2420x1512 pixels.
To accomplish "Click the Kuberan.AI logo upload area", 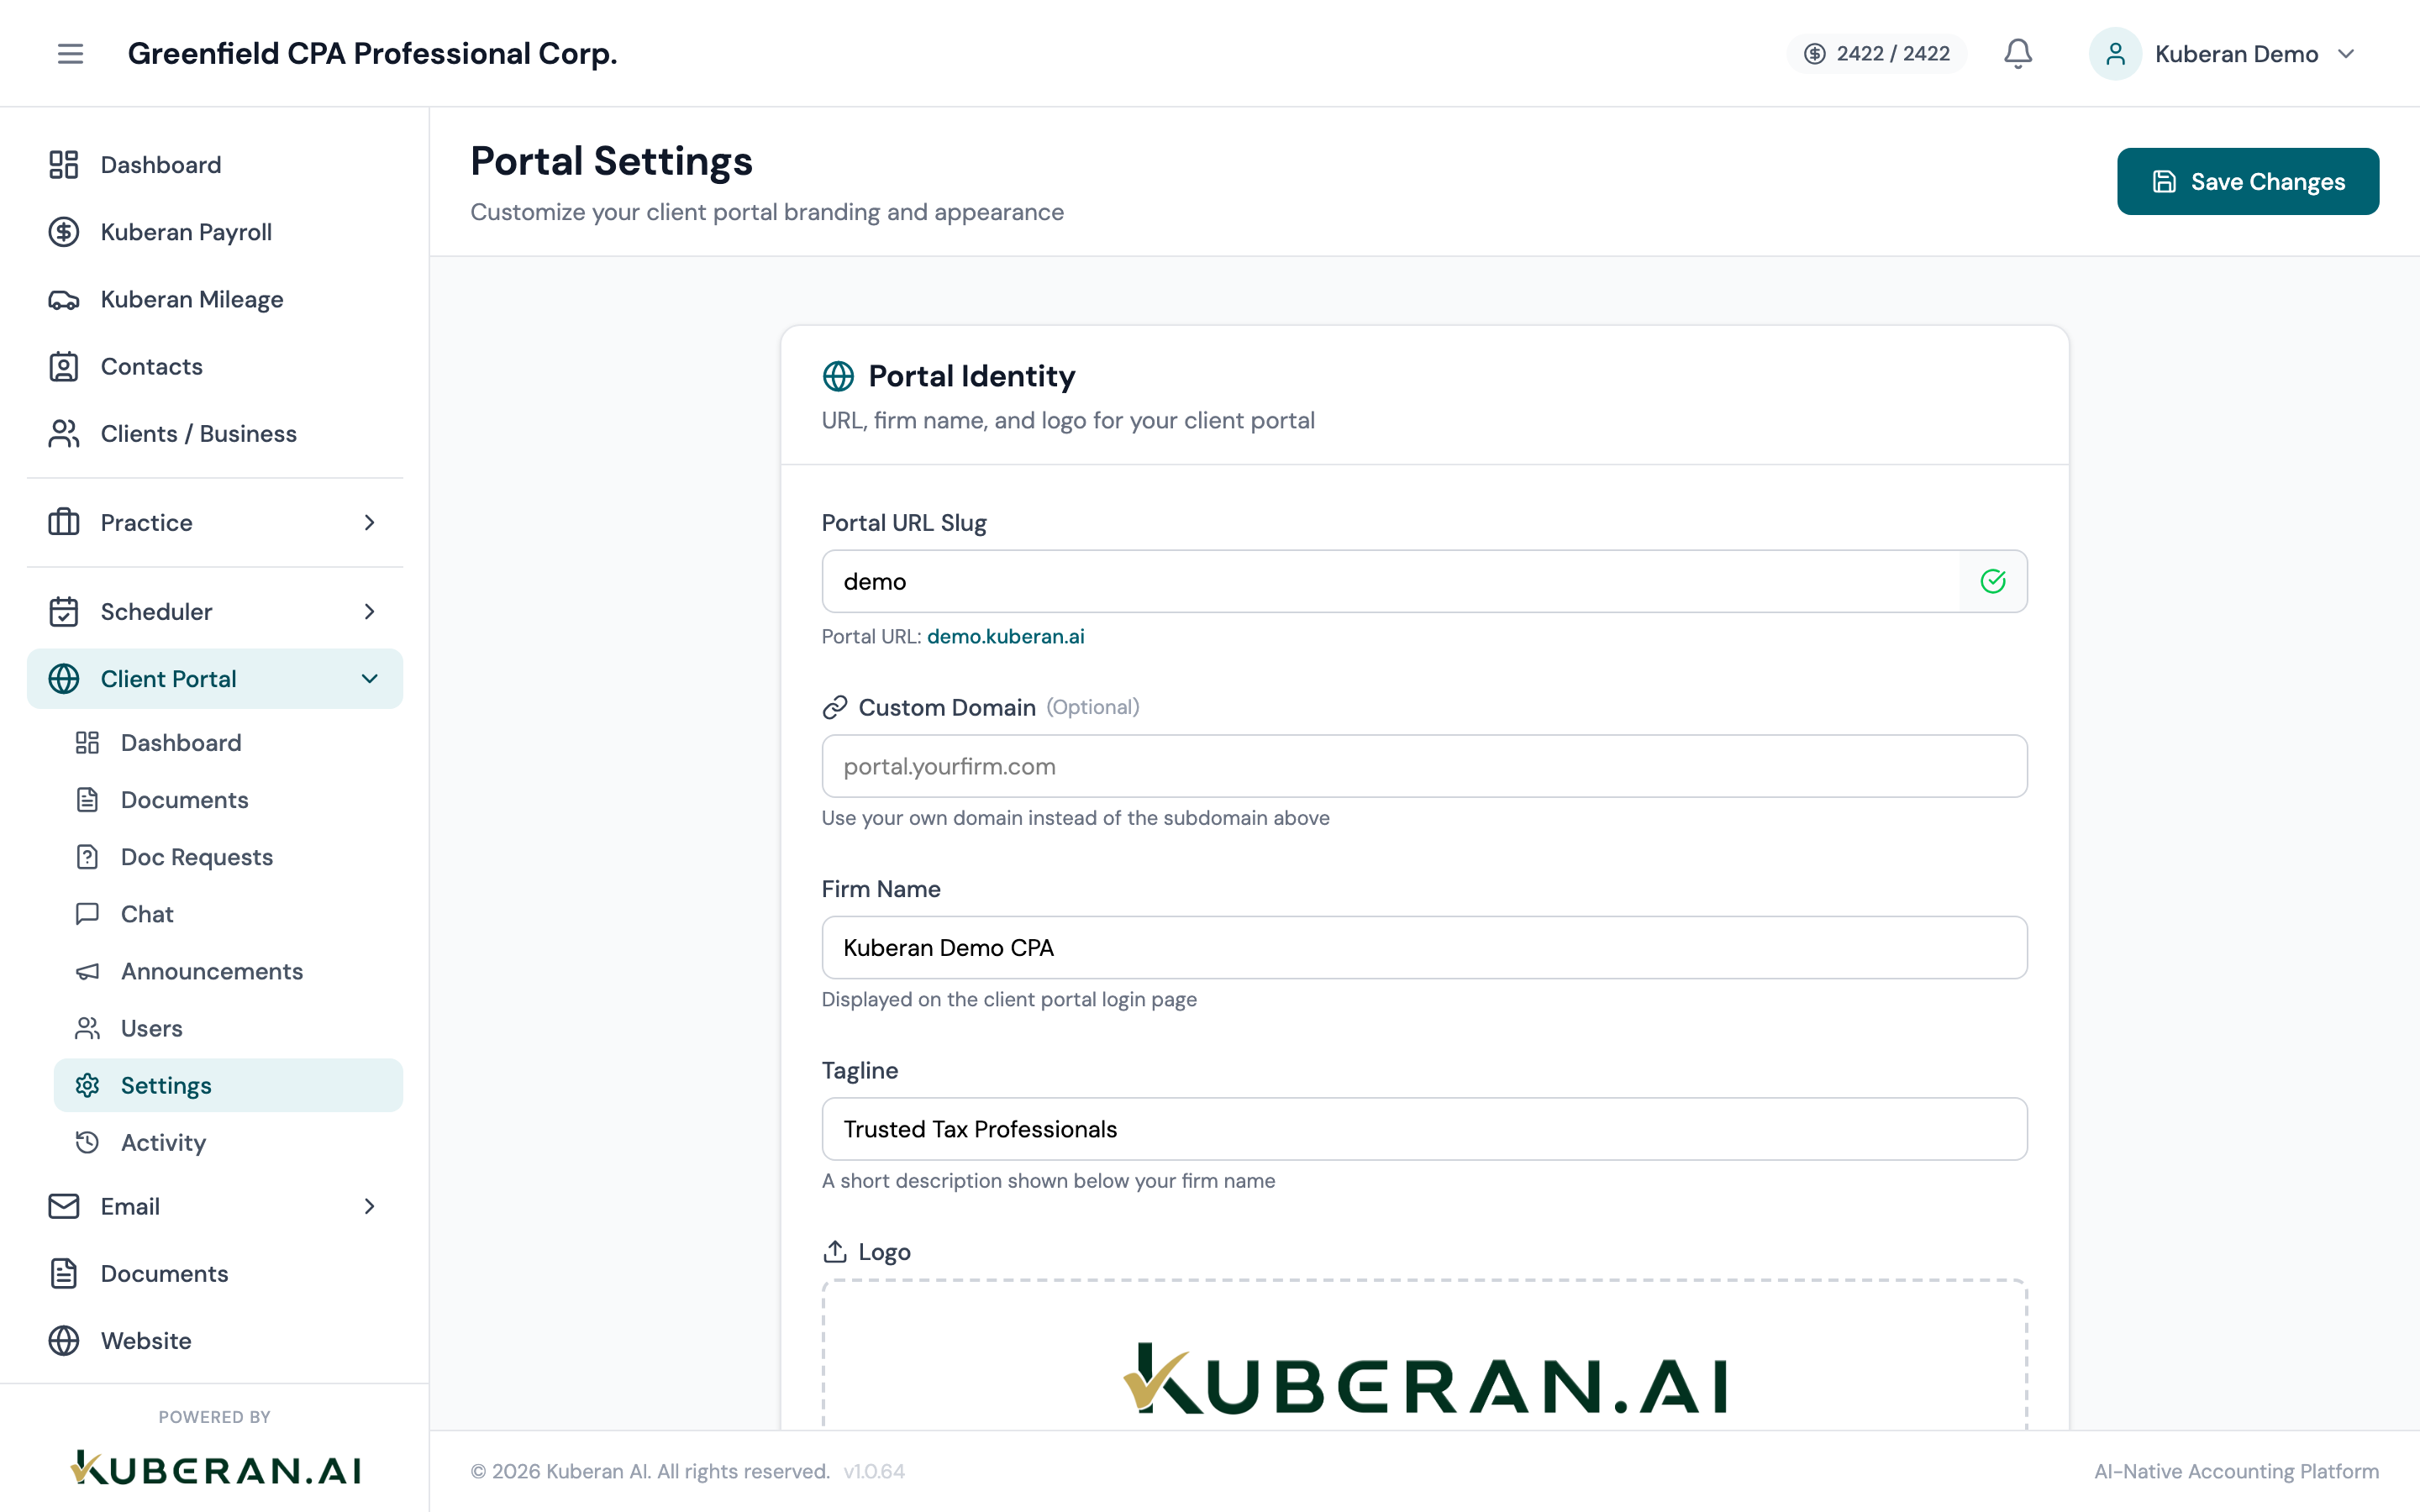I will click(1424, 1355).
